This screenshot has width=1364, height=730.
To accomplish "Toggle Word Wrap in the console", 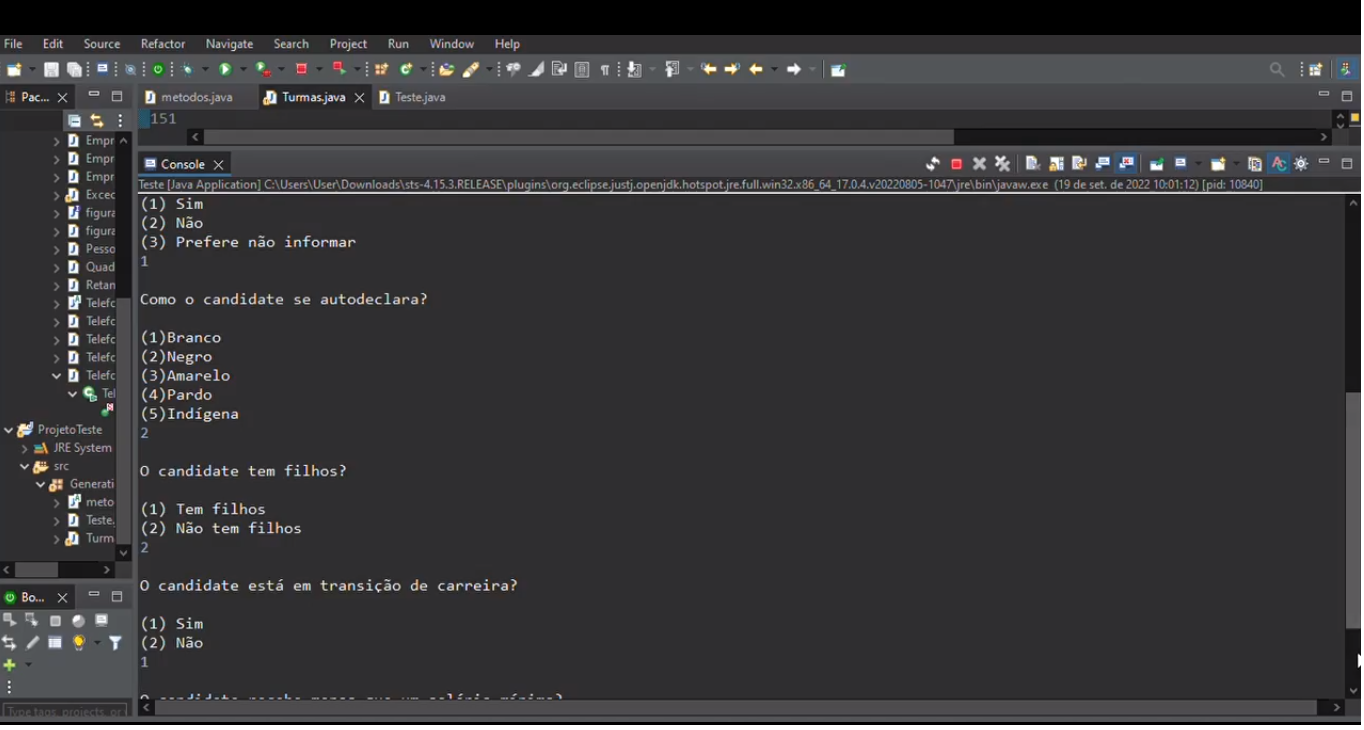I will (x=1078, y=163).
